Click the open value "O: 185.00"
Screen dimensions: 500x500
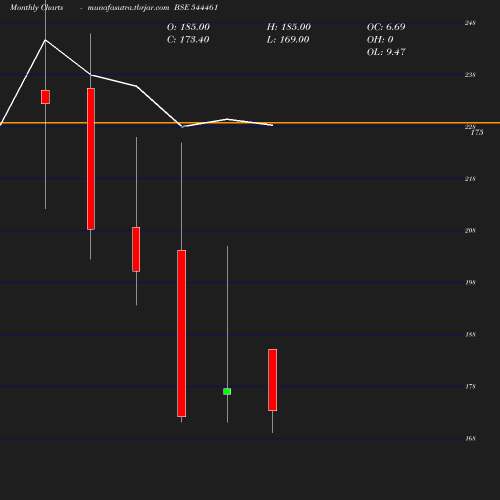[188, 27]
